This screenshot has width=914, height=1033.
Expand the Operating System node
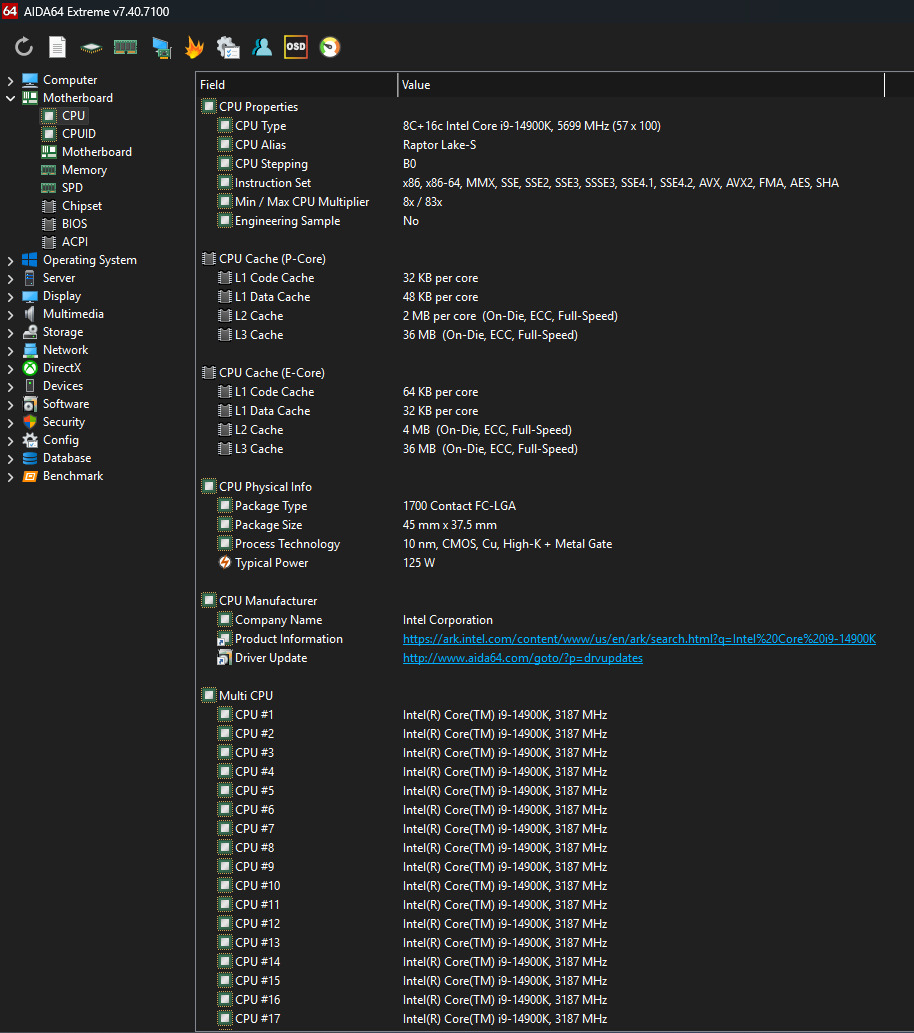pos(10,261)
